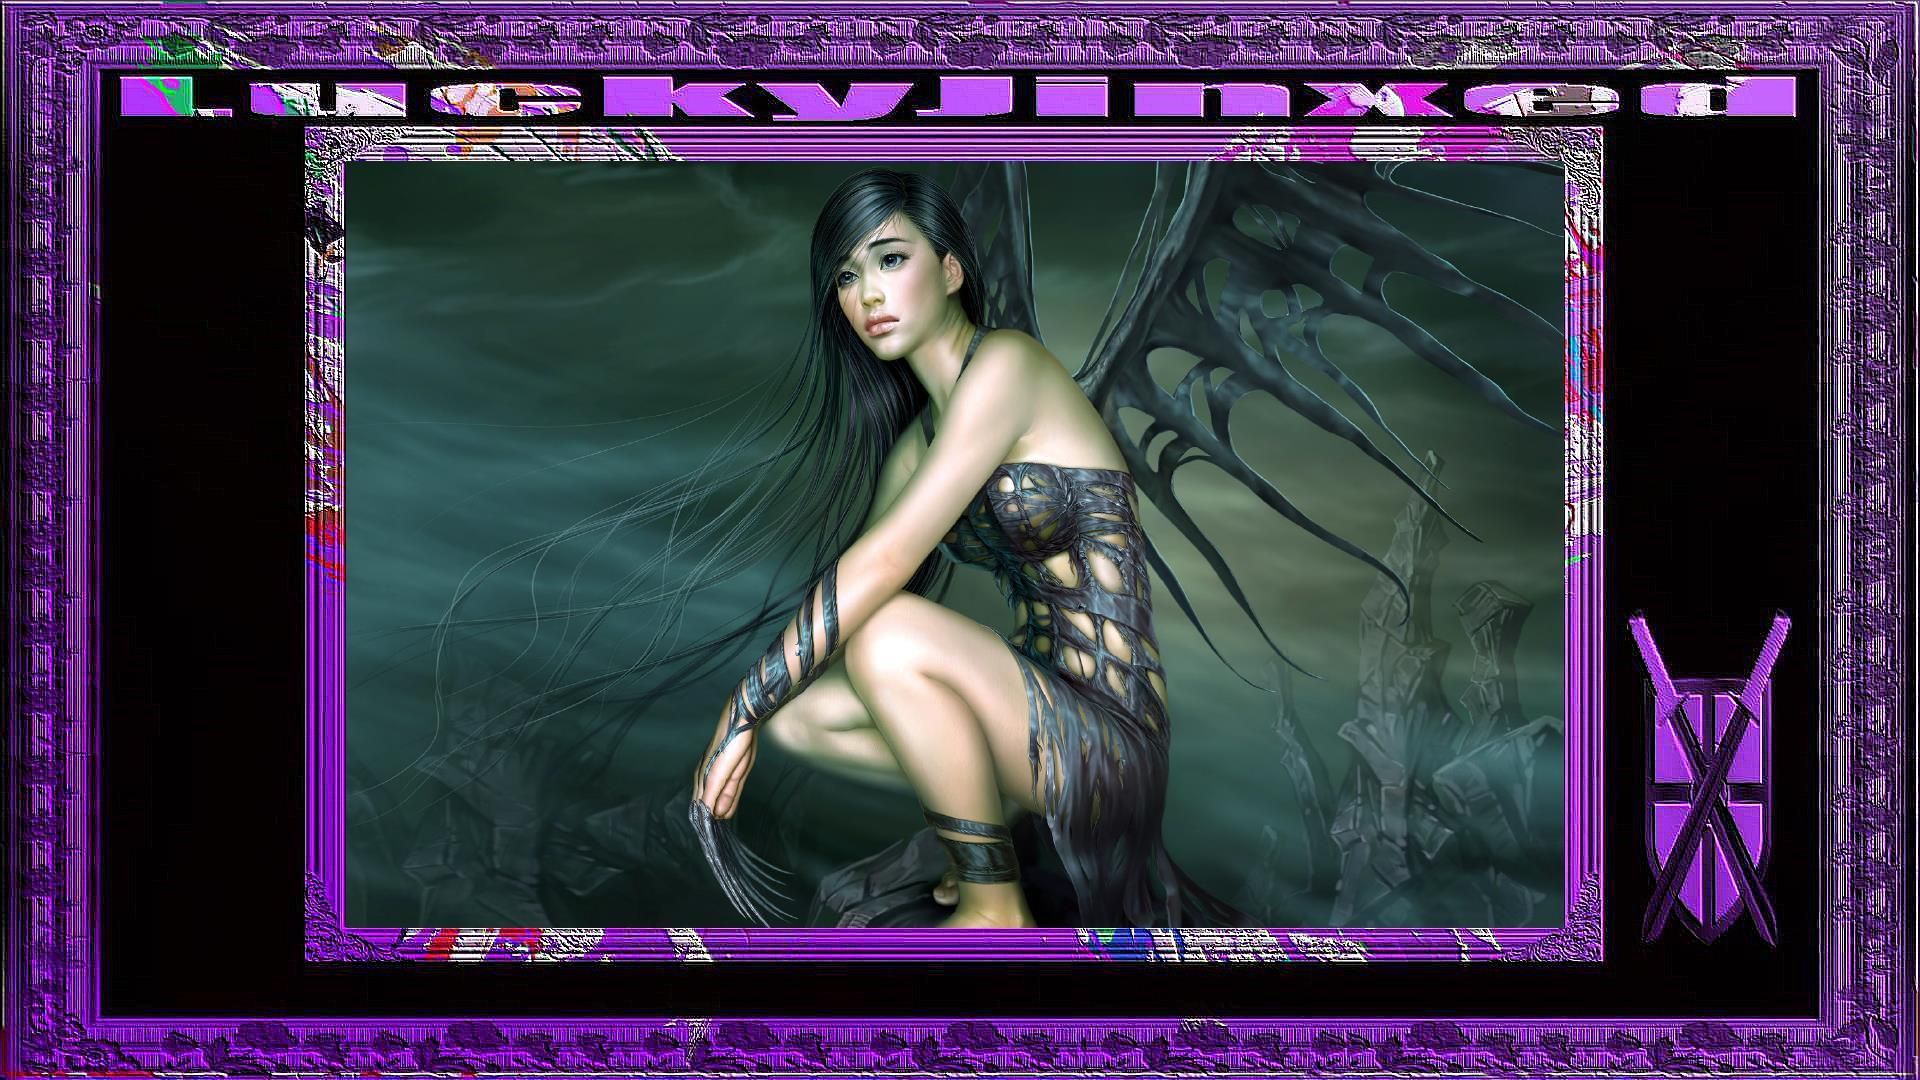Click the woman's bent knee
The width and height of the screenshot is (1920, 1080).
pyautogui.click(x=893, y=640)
